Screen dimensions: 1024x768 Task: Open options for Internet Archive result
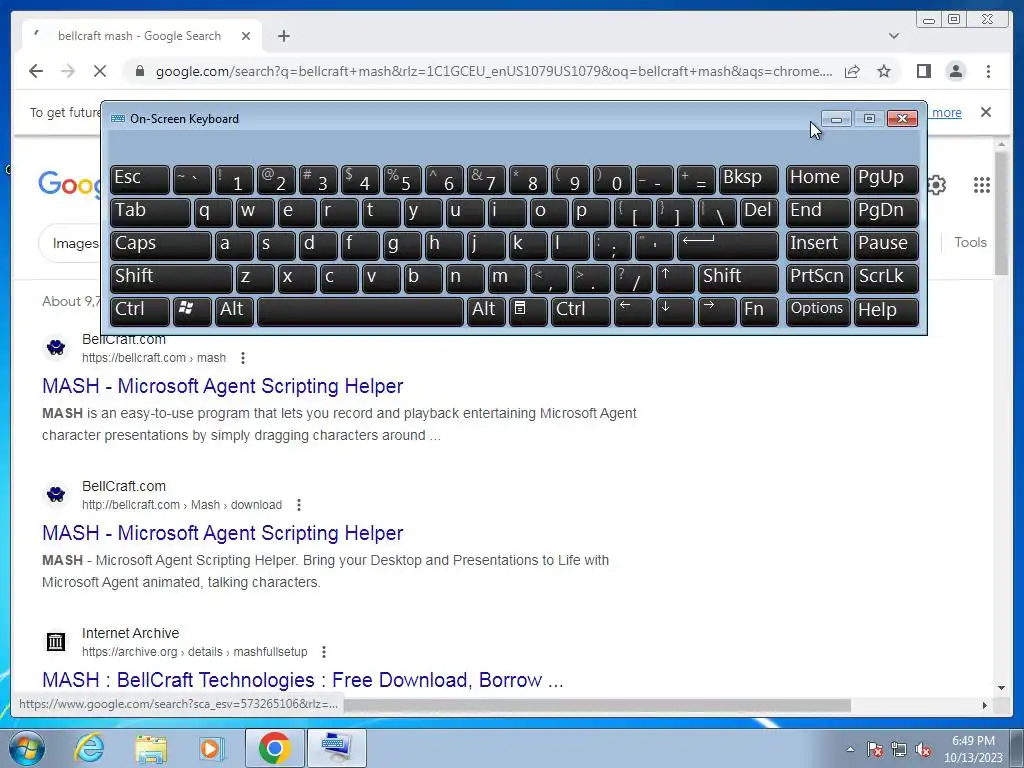(324, 652)
